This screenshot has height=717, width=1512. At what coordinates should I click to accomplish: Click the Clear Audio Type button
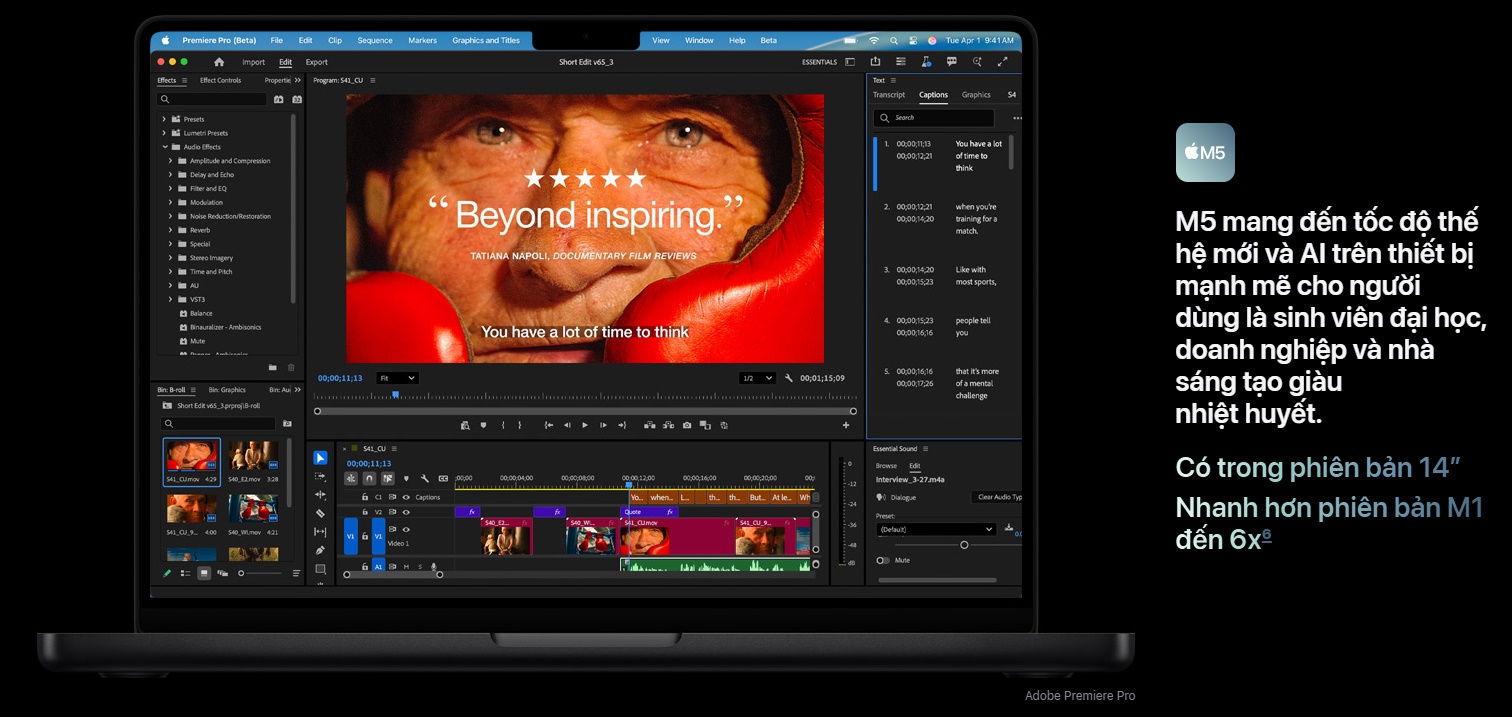[998, 497]
